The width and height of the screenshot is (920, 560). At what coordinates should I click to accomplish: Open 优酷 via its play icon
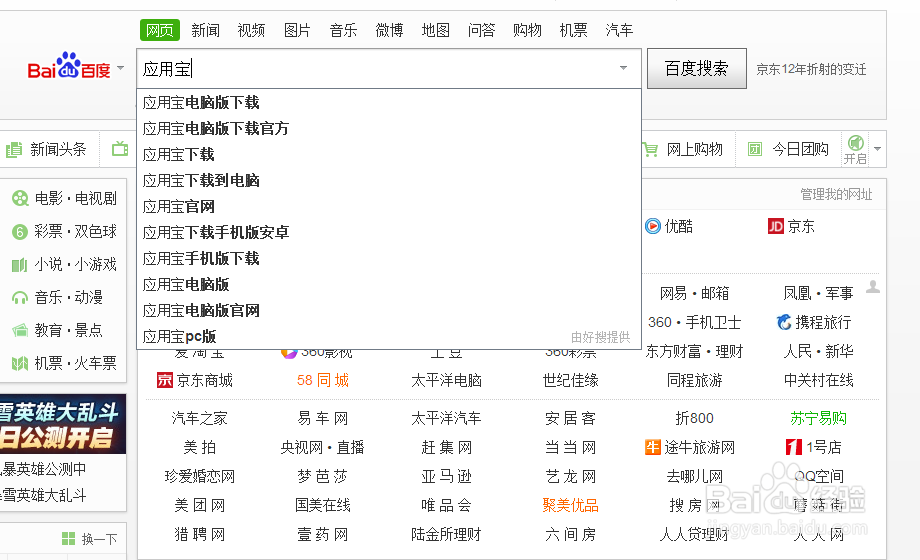[653, 226]
